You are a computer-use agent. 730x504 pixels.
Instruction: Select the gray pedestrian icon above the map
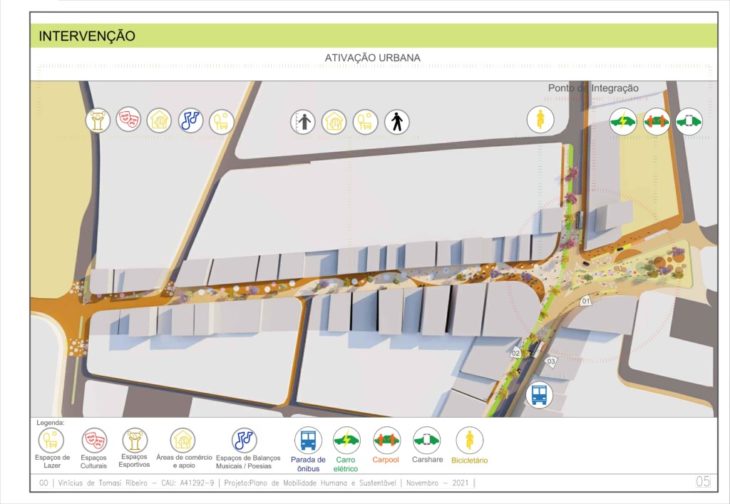pos(304,122)
